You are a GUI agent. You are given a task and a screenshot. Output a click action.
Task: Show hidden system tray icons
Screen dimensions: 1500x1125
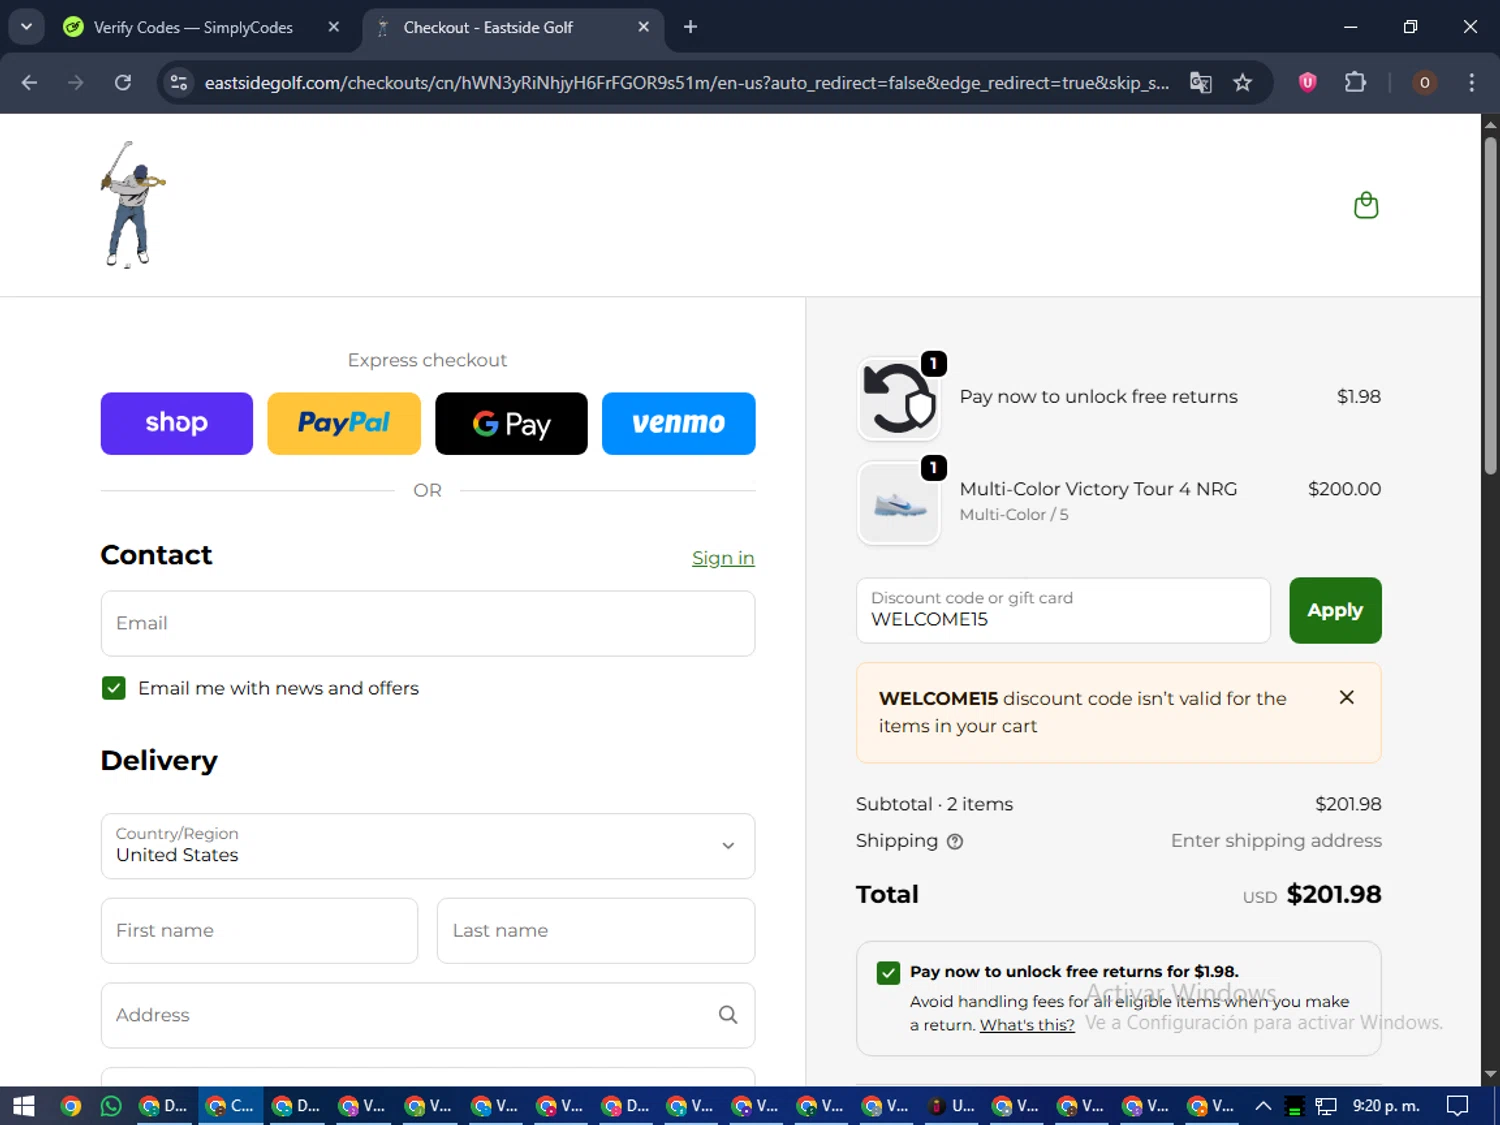(x=1263, y=1105)
